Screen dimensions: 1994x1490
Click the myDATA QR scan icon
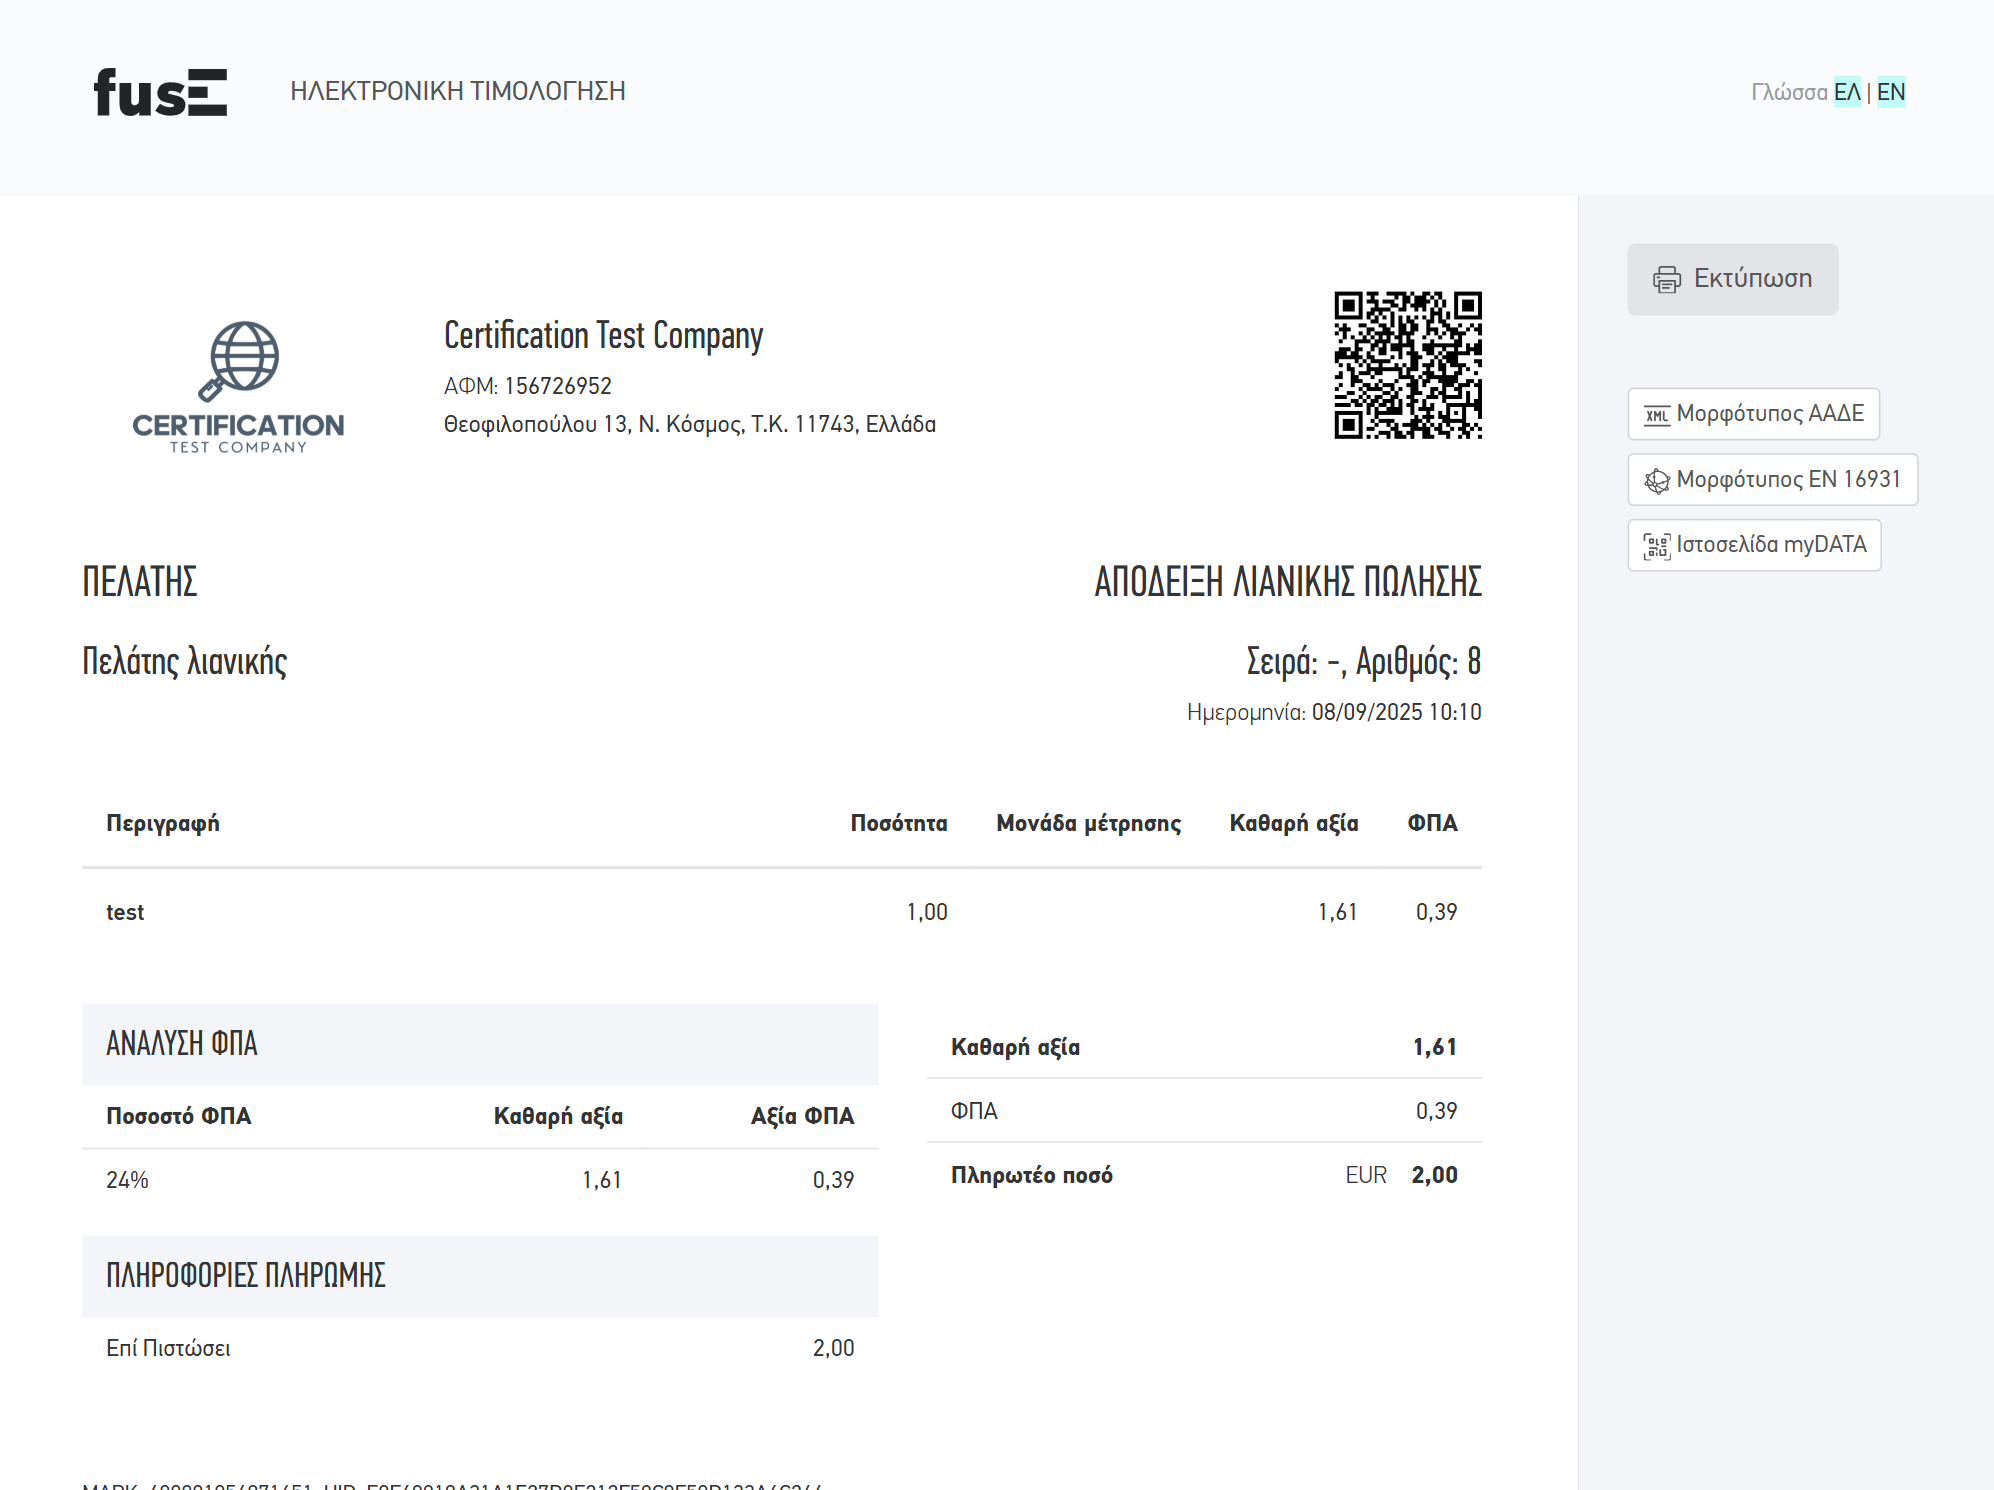[1656, 546]
